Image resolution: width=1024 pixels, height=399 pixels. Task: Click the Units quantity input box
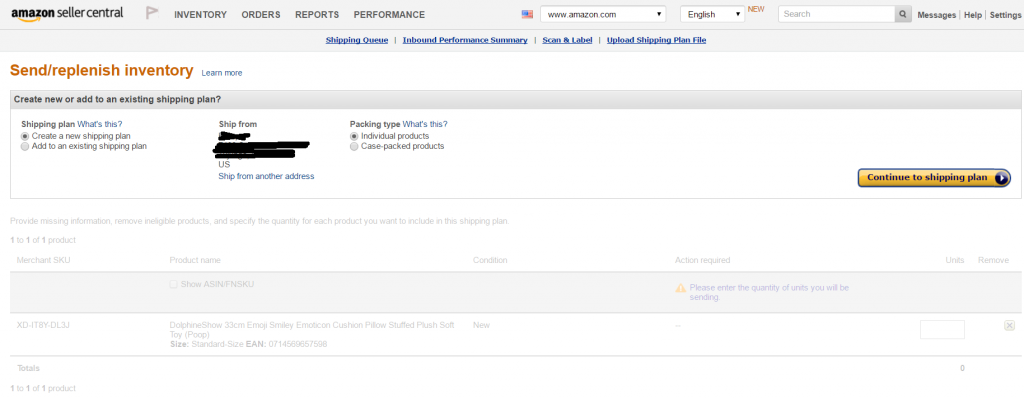(942, 330)
